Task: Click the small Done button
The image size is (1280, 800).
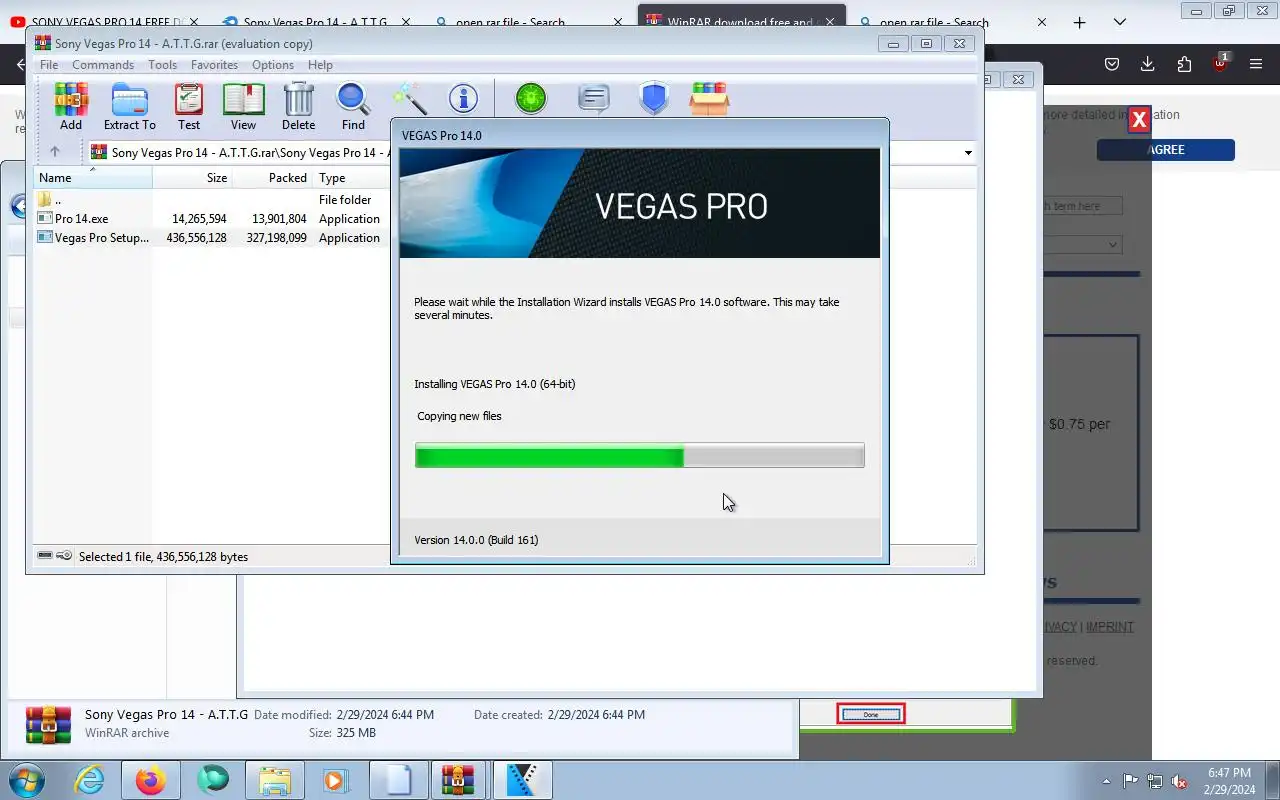Action: 870,714
